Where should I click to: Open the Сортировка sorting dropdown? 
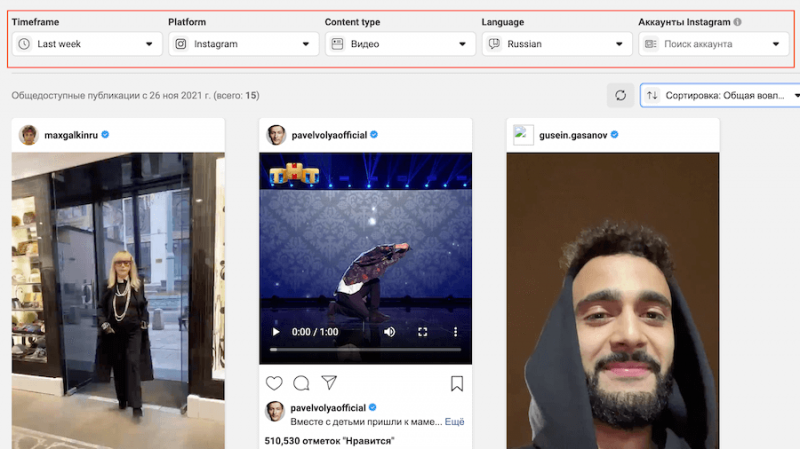722,95
